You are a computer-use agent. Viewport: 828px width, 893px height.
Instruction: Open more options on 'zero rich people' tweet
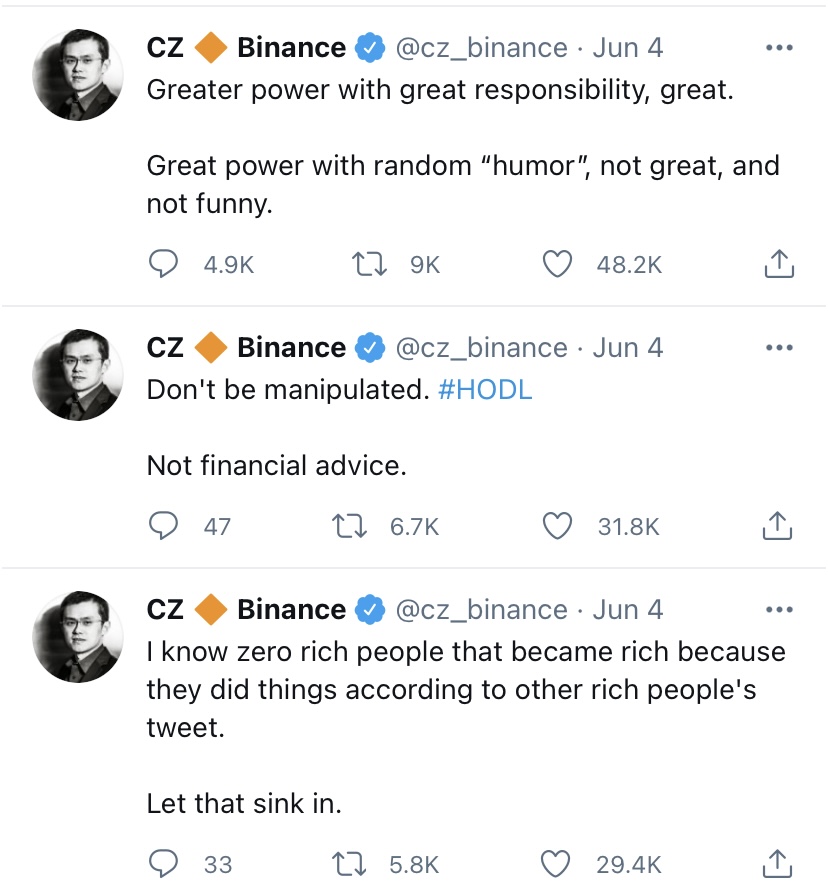[x=778, y=610]
